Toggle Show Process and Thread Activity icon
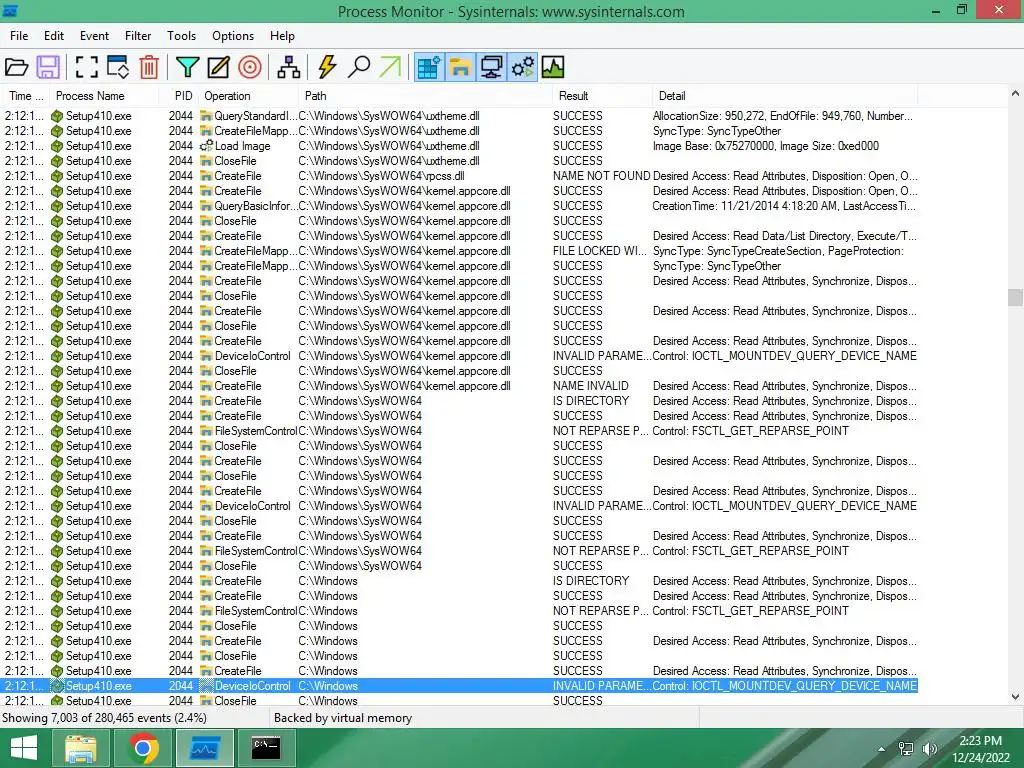This screenshot has width=1024, height=768. coord(523,67)
